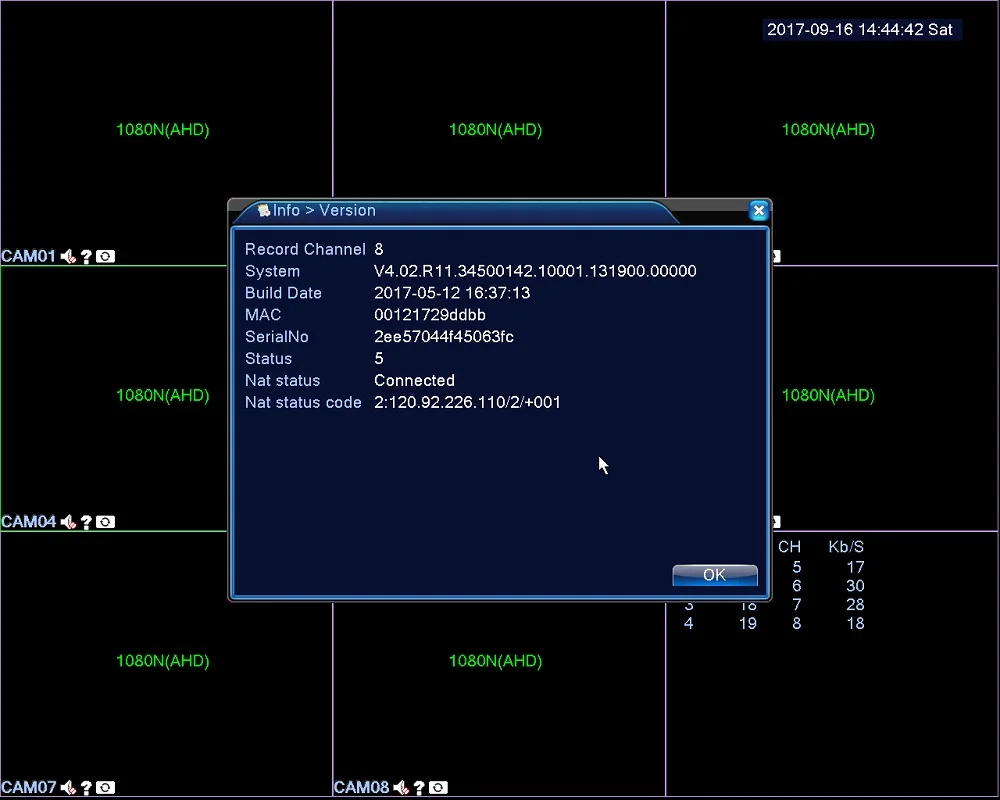Click the CAM07 question mark status icon
Viewport: 1000px width, 800px height.
pyautogui.click(x=86, y=787)
